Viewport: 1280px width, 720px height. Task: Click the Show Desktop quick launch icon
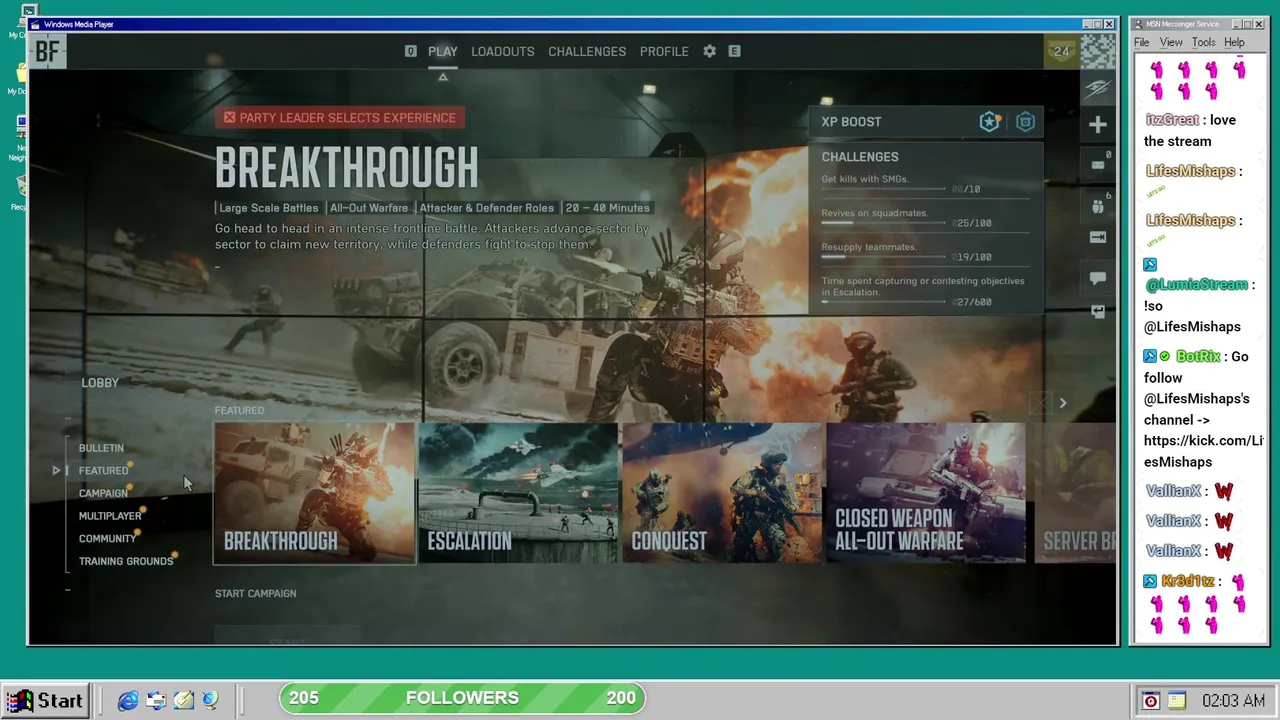tap(183, 701)
